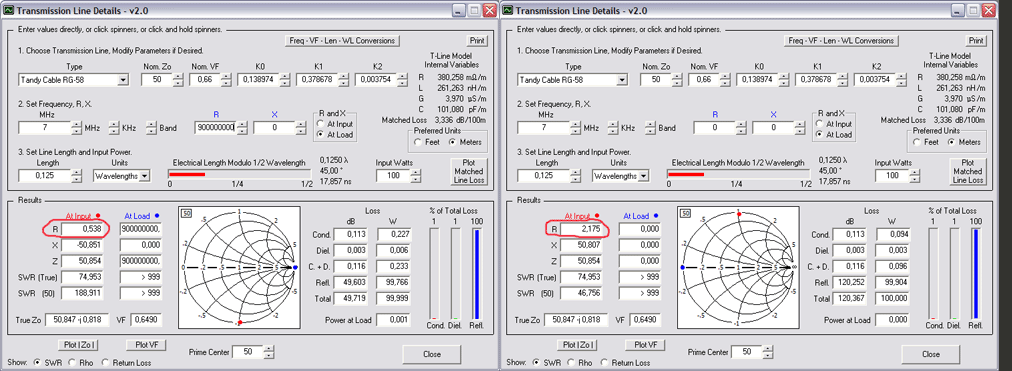Click Smith chart in left window

point(240,267)
